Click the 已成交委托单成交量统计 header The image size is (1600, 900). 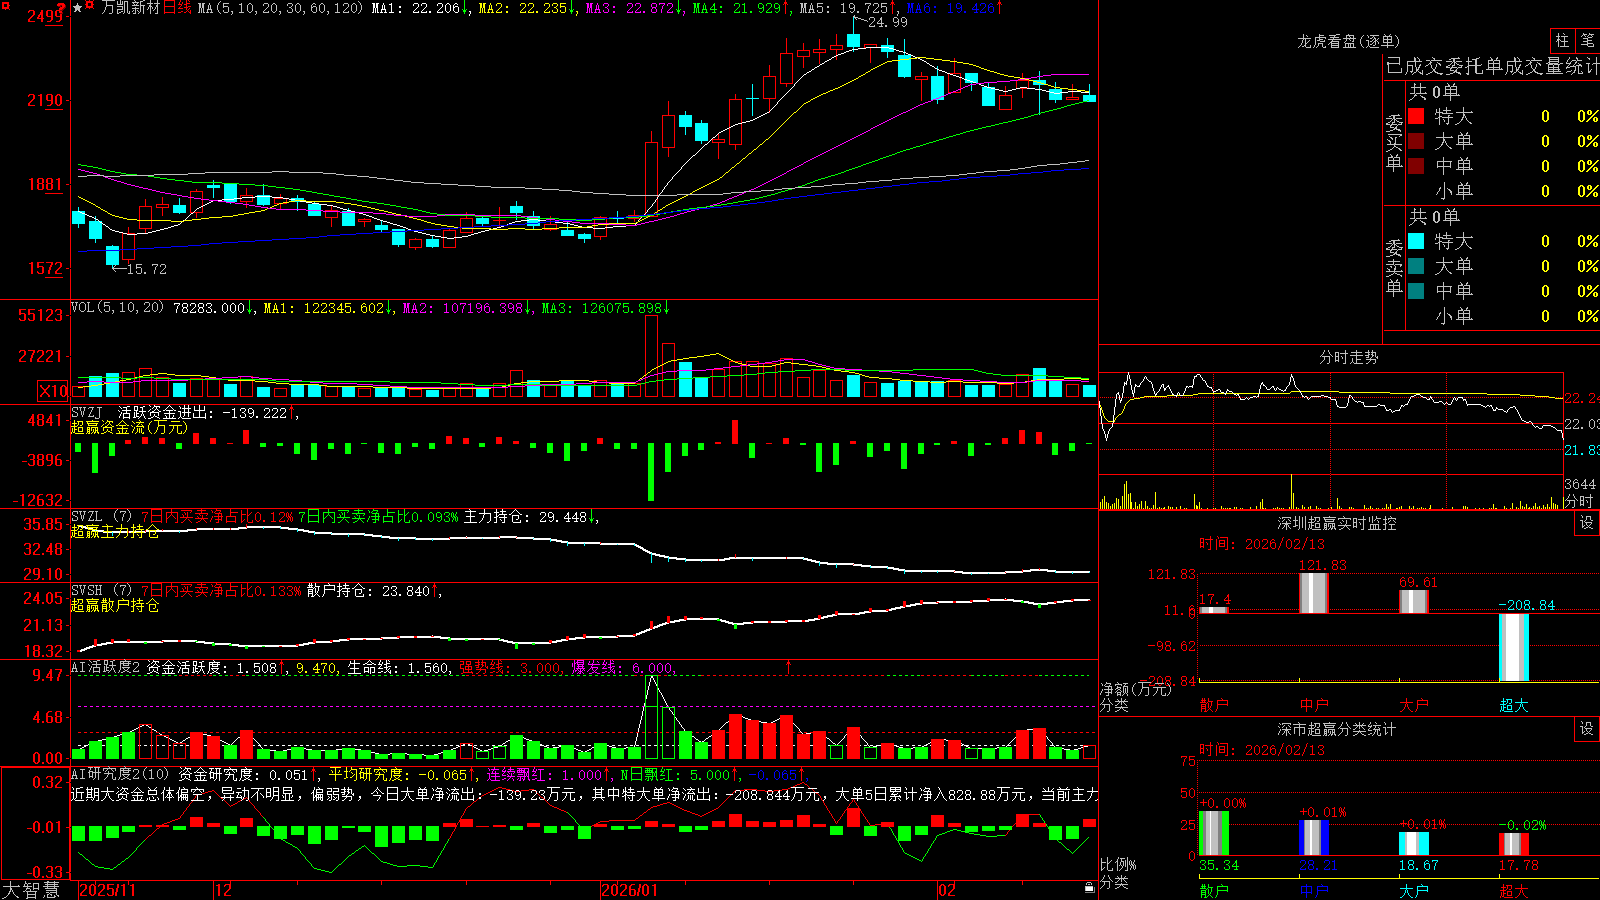[1492, 66]
